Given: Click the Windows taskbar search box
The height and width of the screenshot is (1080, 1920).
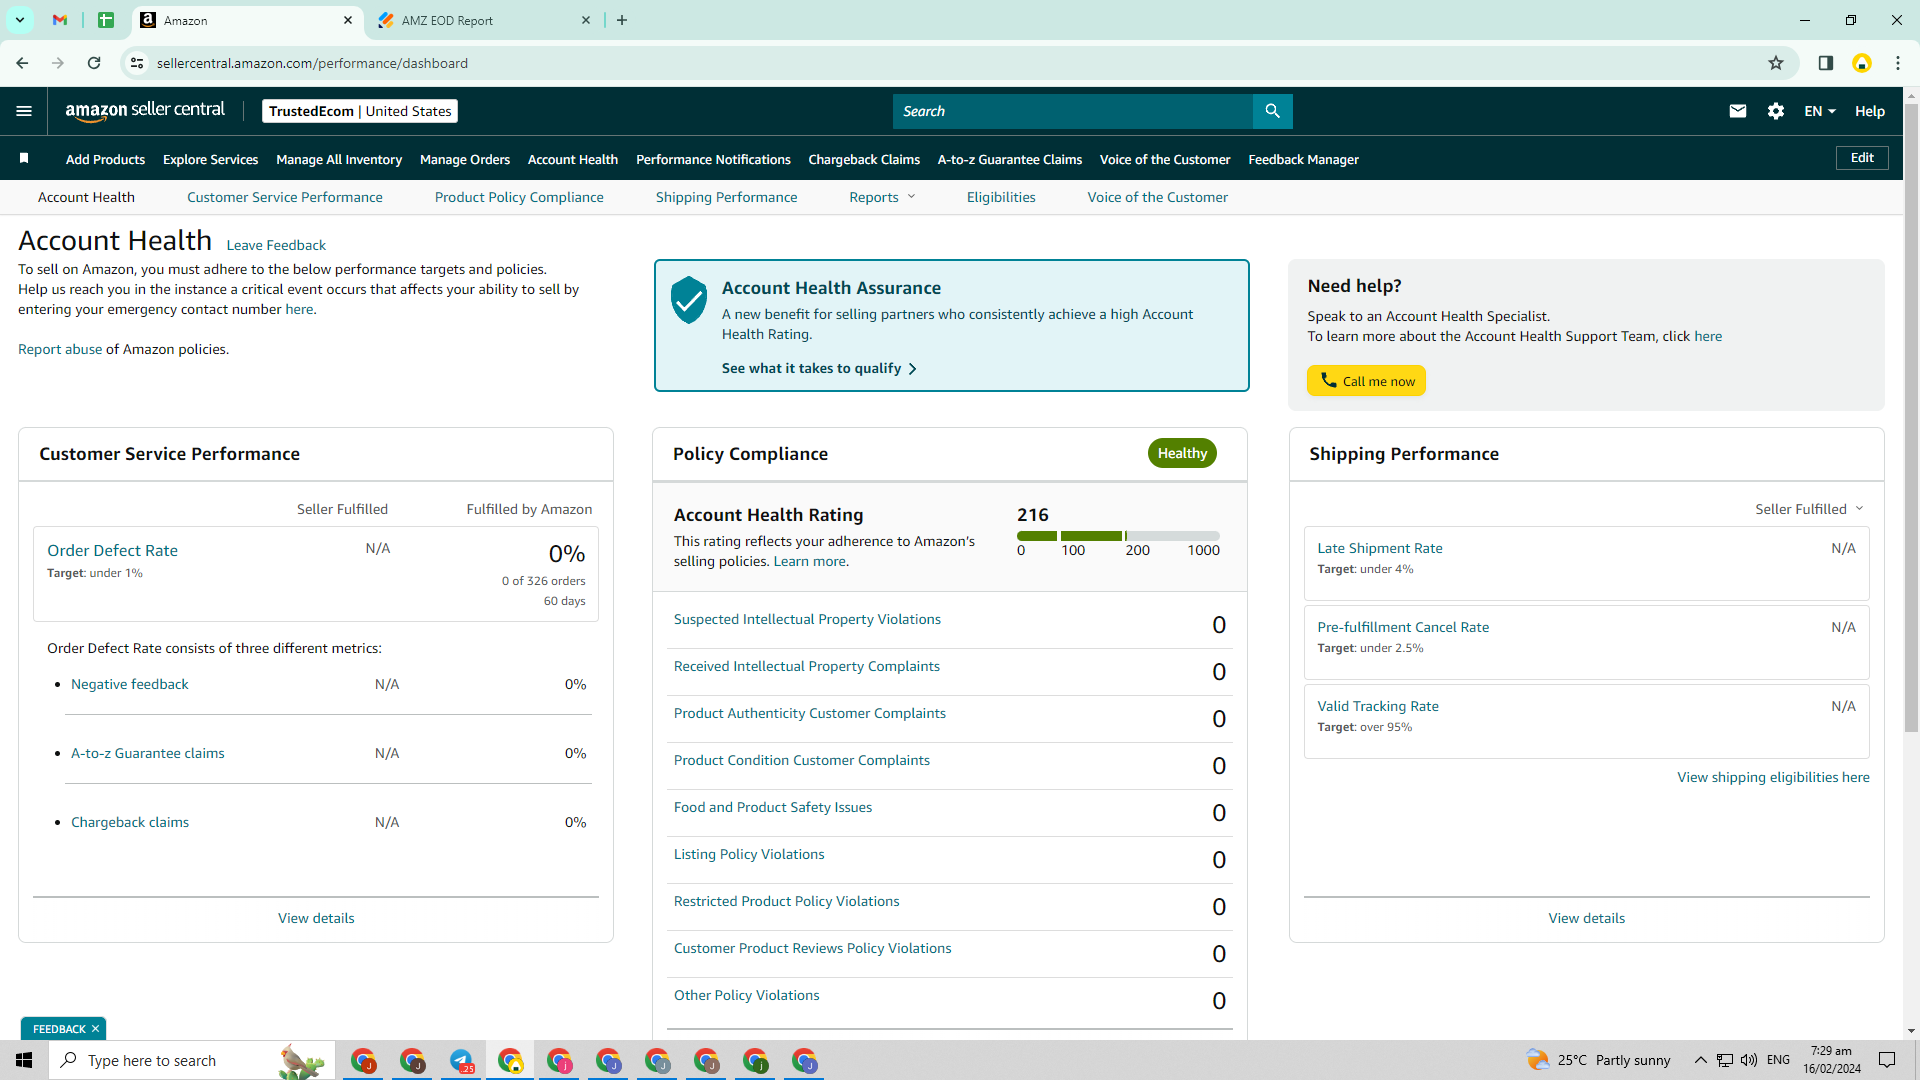Looking at the screenshot, I should pos(192,1060).
